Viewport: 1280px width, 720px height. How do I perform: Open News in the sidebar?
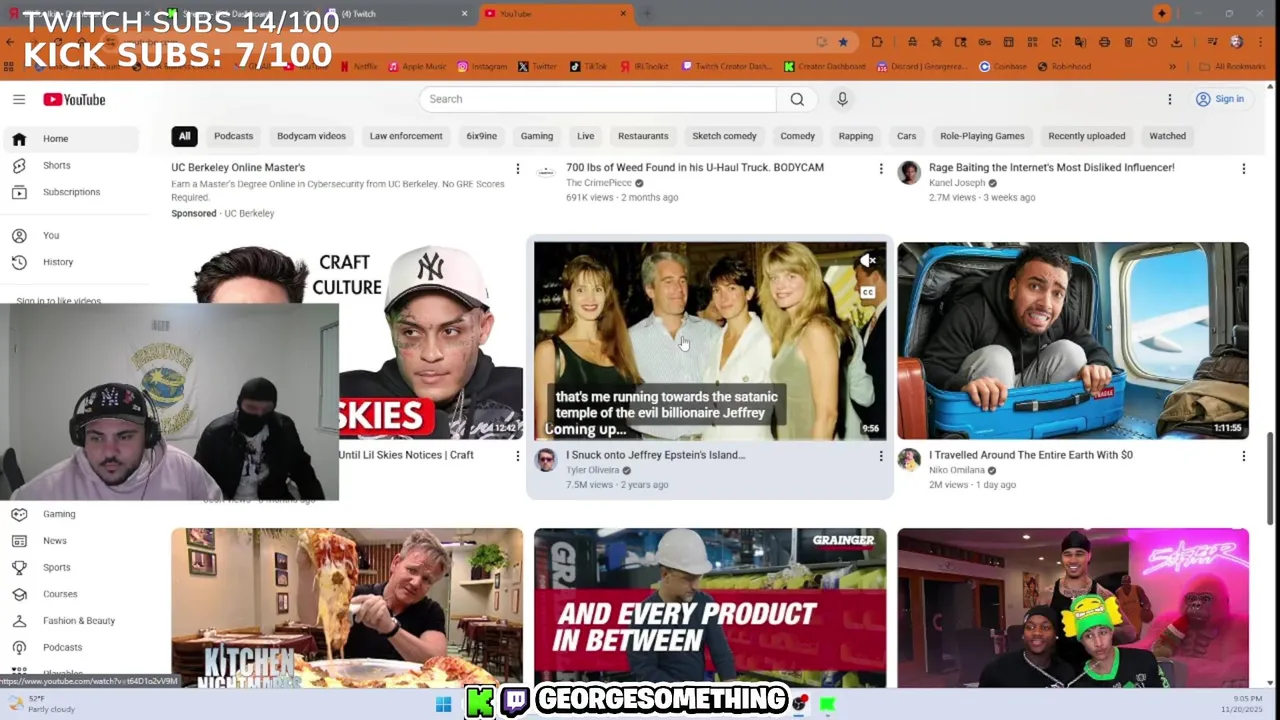[x=72, y=541]
